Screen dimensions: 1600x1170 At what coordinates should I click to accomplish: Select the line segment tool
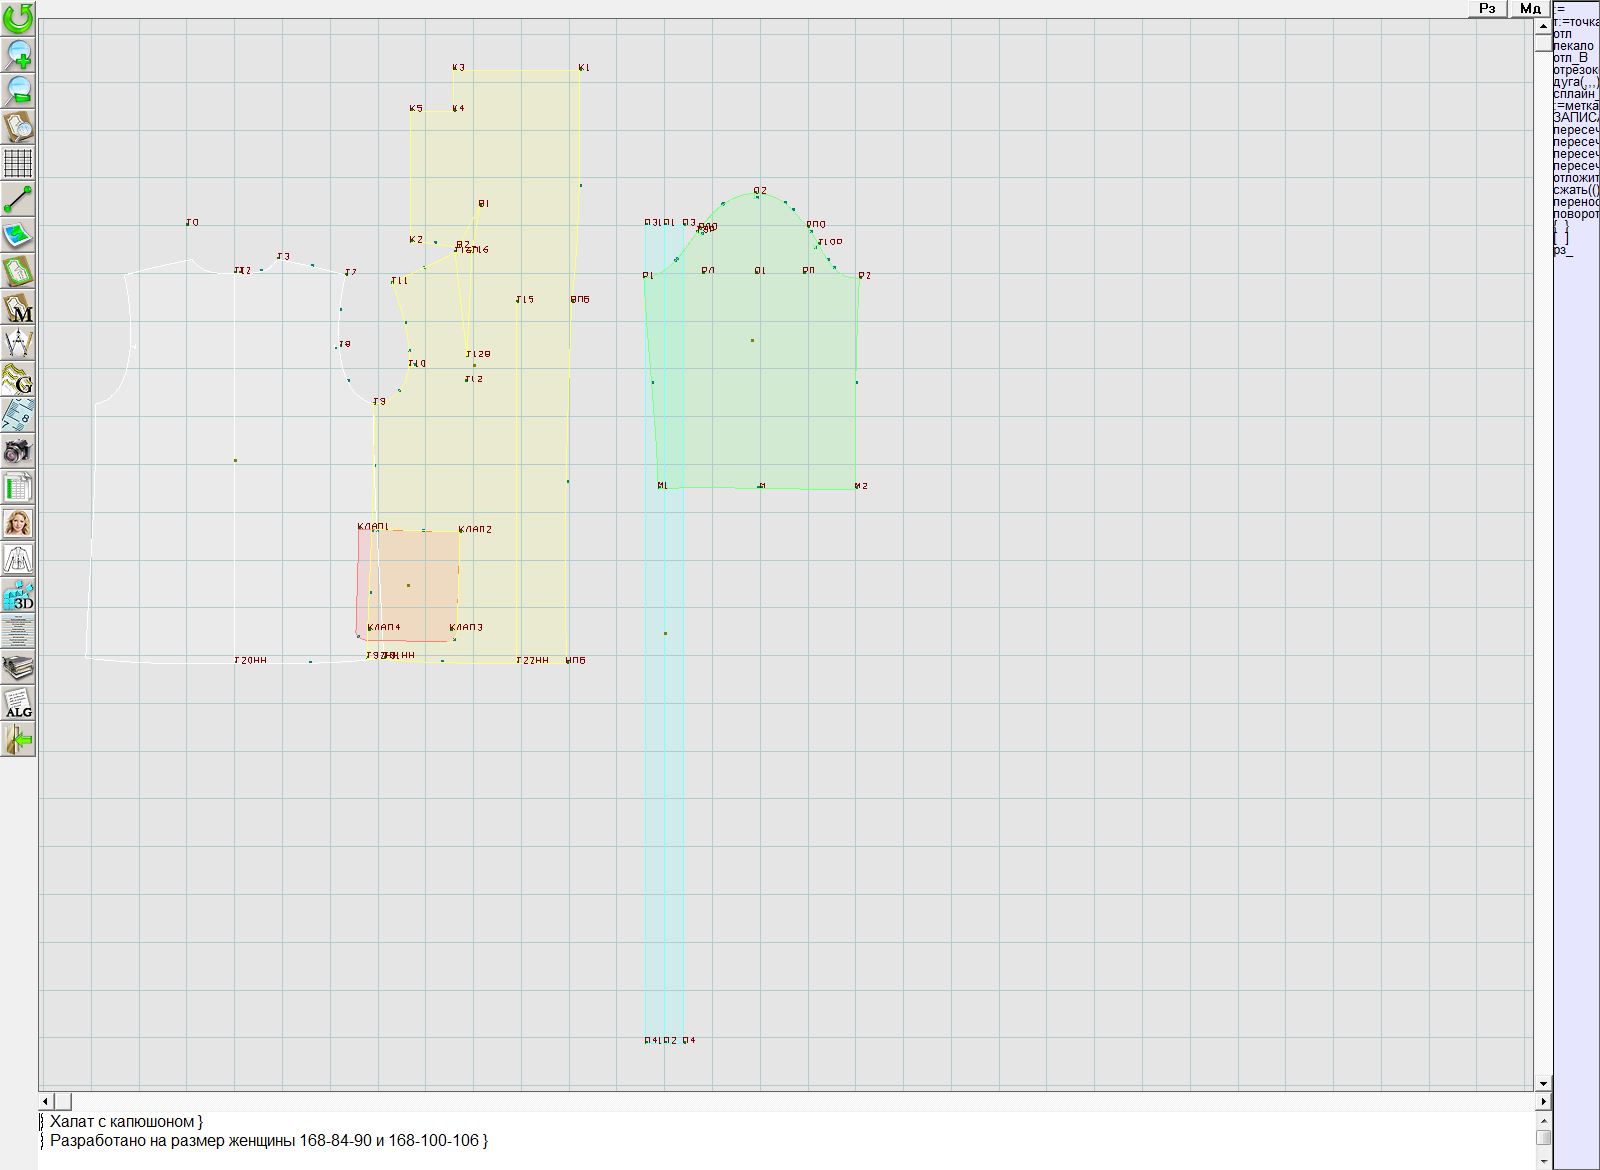pyautogui.click(x=18, y=199)
